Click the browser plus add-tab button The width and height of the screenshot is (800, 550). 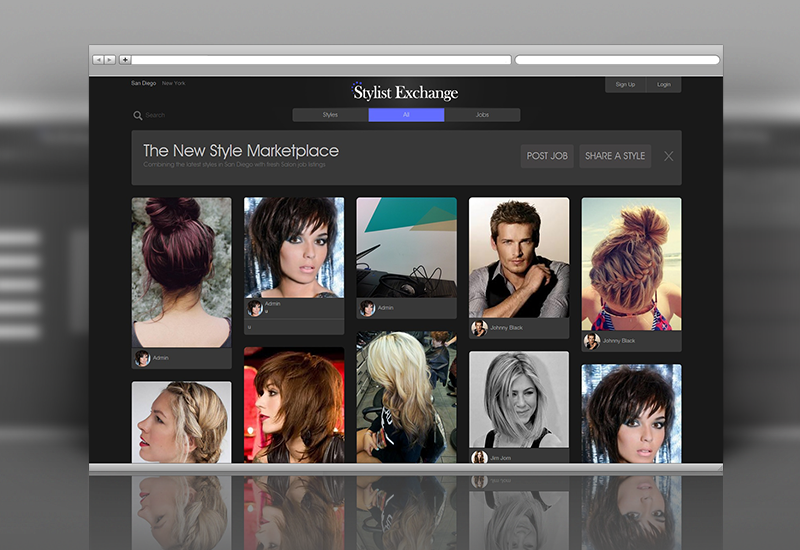coord(125,60)
